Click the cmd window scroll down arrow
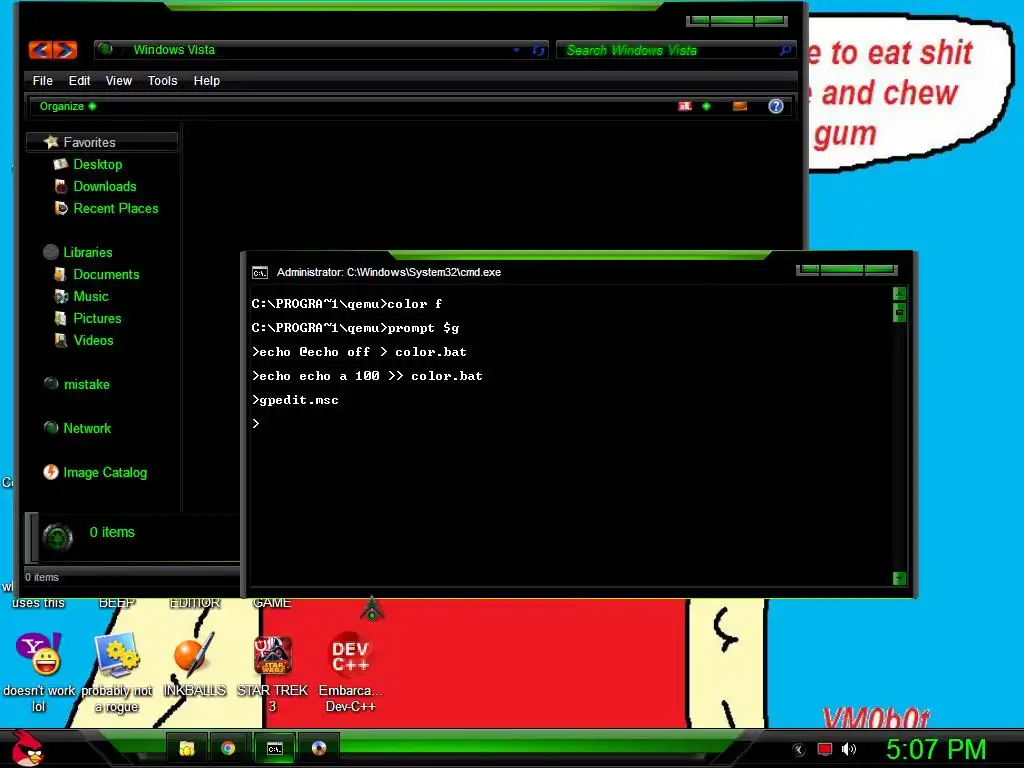This screenshot has width=1024, height=768. click(x=899, y=578)
